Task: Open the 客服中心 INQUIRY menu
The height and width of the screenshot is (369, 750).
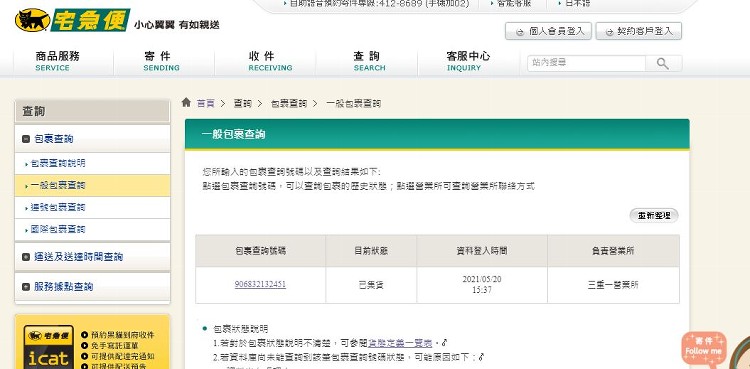Action: (468, 61)
